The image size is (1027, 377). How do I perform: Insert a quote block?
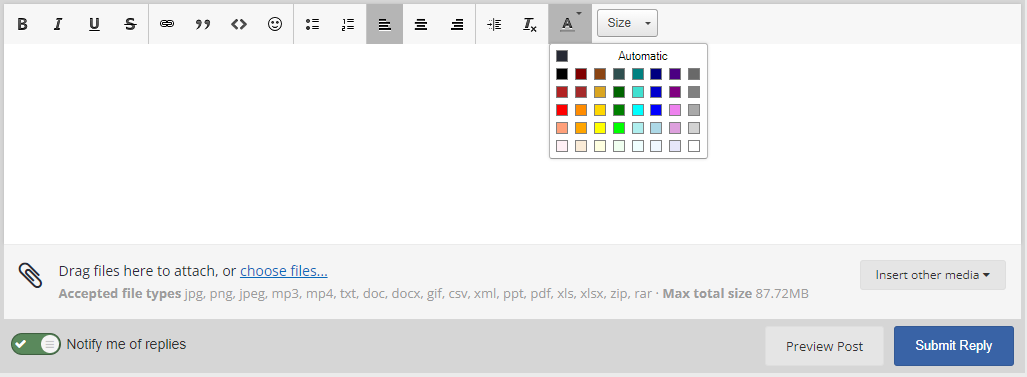click(203, 24)
